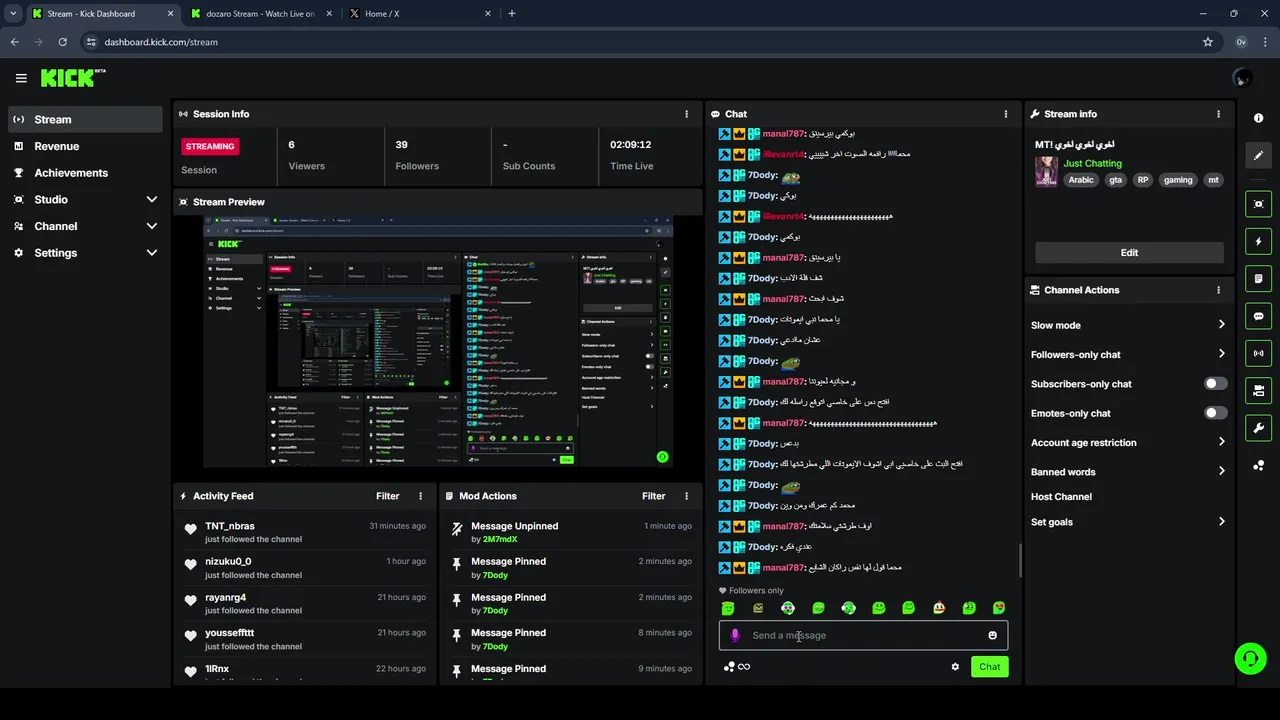Click the lightning bolt icon in right rail
The width and height of the screenshot is (1280, 720).
click(x=1258, y=241)
